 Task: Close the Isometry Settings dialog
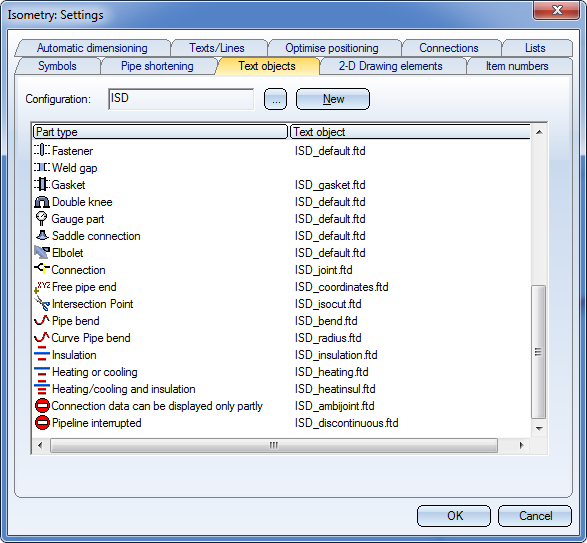pos(557,10)
